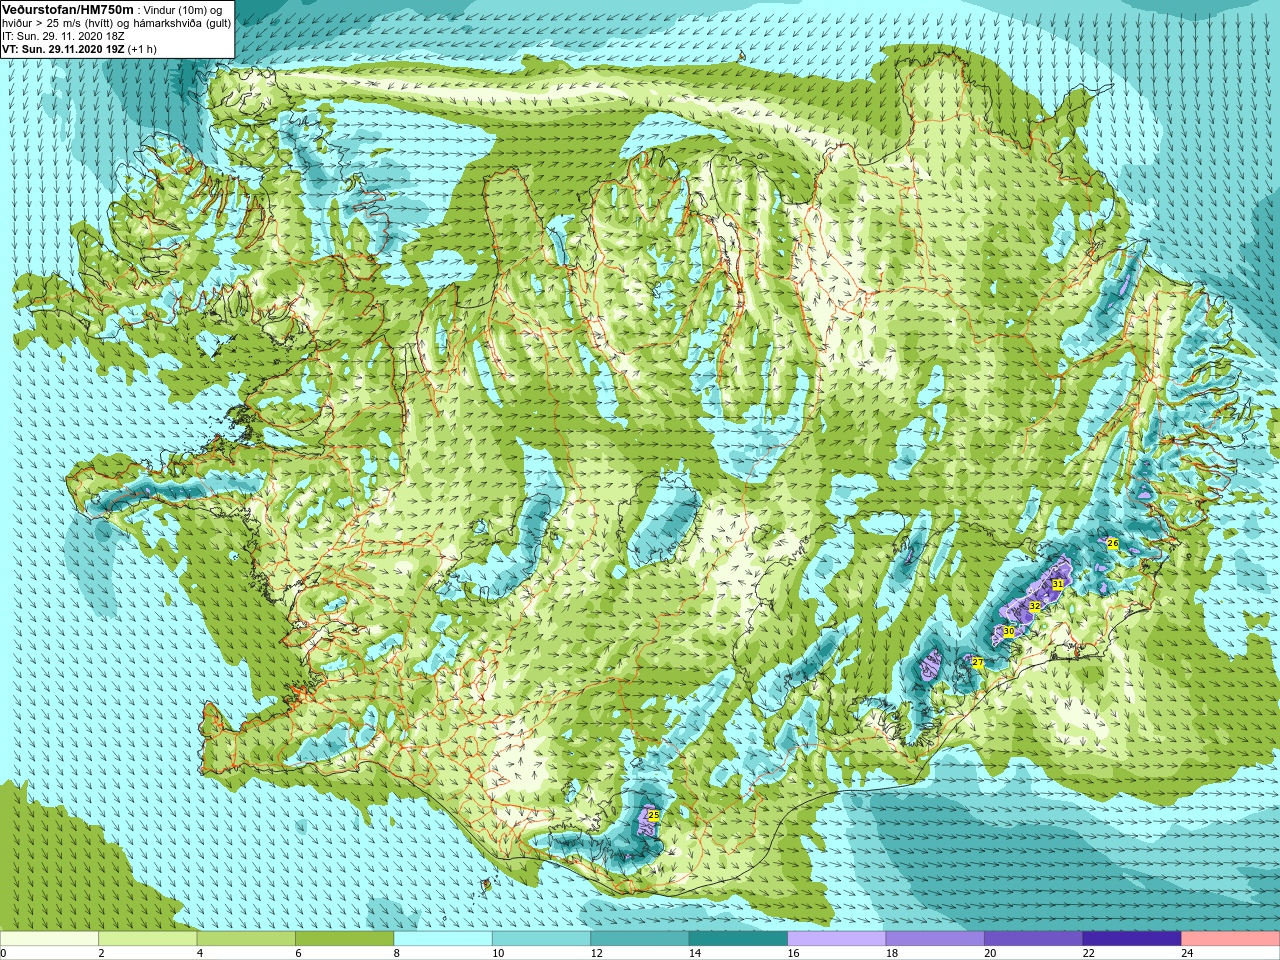Select the yellow gust label 27
Screen dimensions: 1280x960
978,663
